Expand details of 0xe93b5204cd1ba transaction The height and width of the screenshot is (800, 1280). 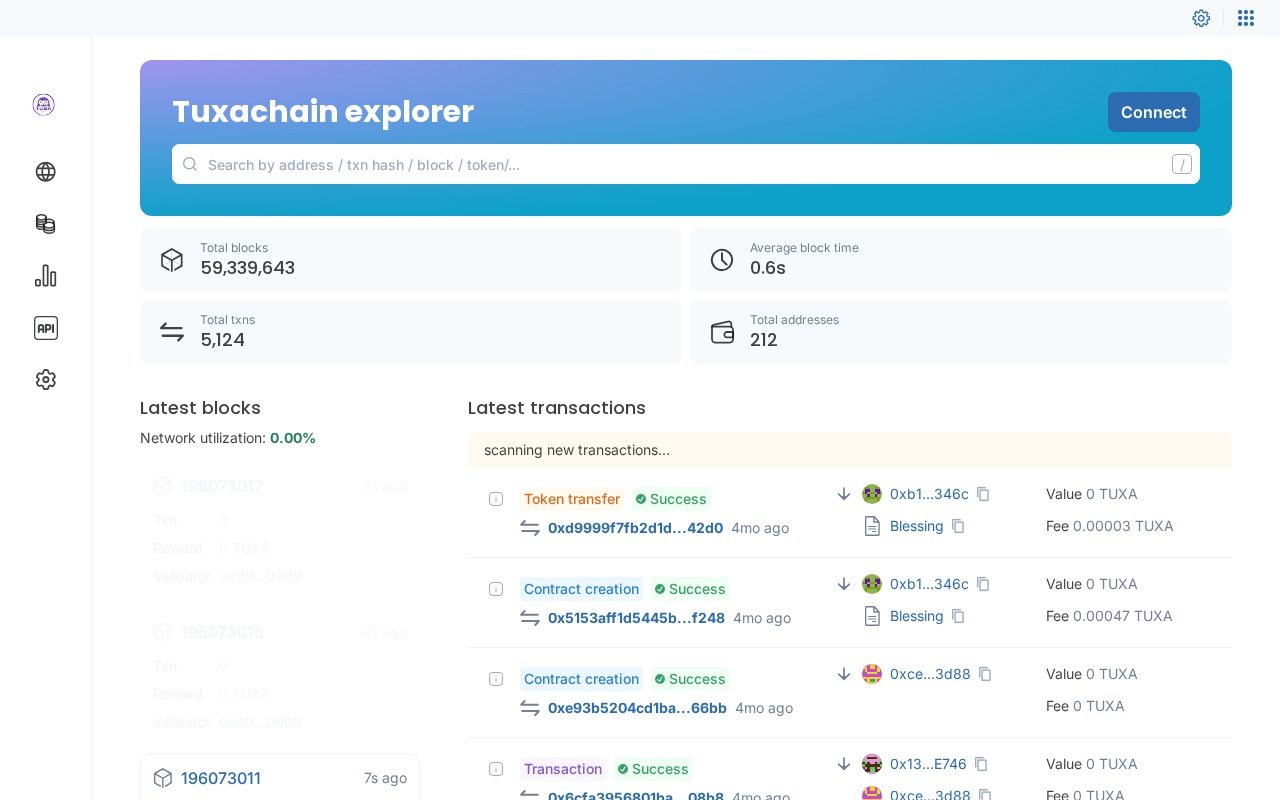[496, 679]
